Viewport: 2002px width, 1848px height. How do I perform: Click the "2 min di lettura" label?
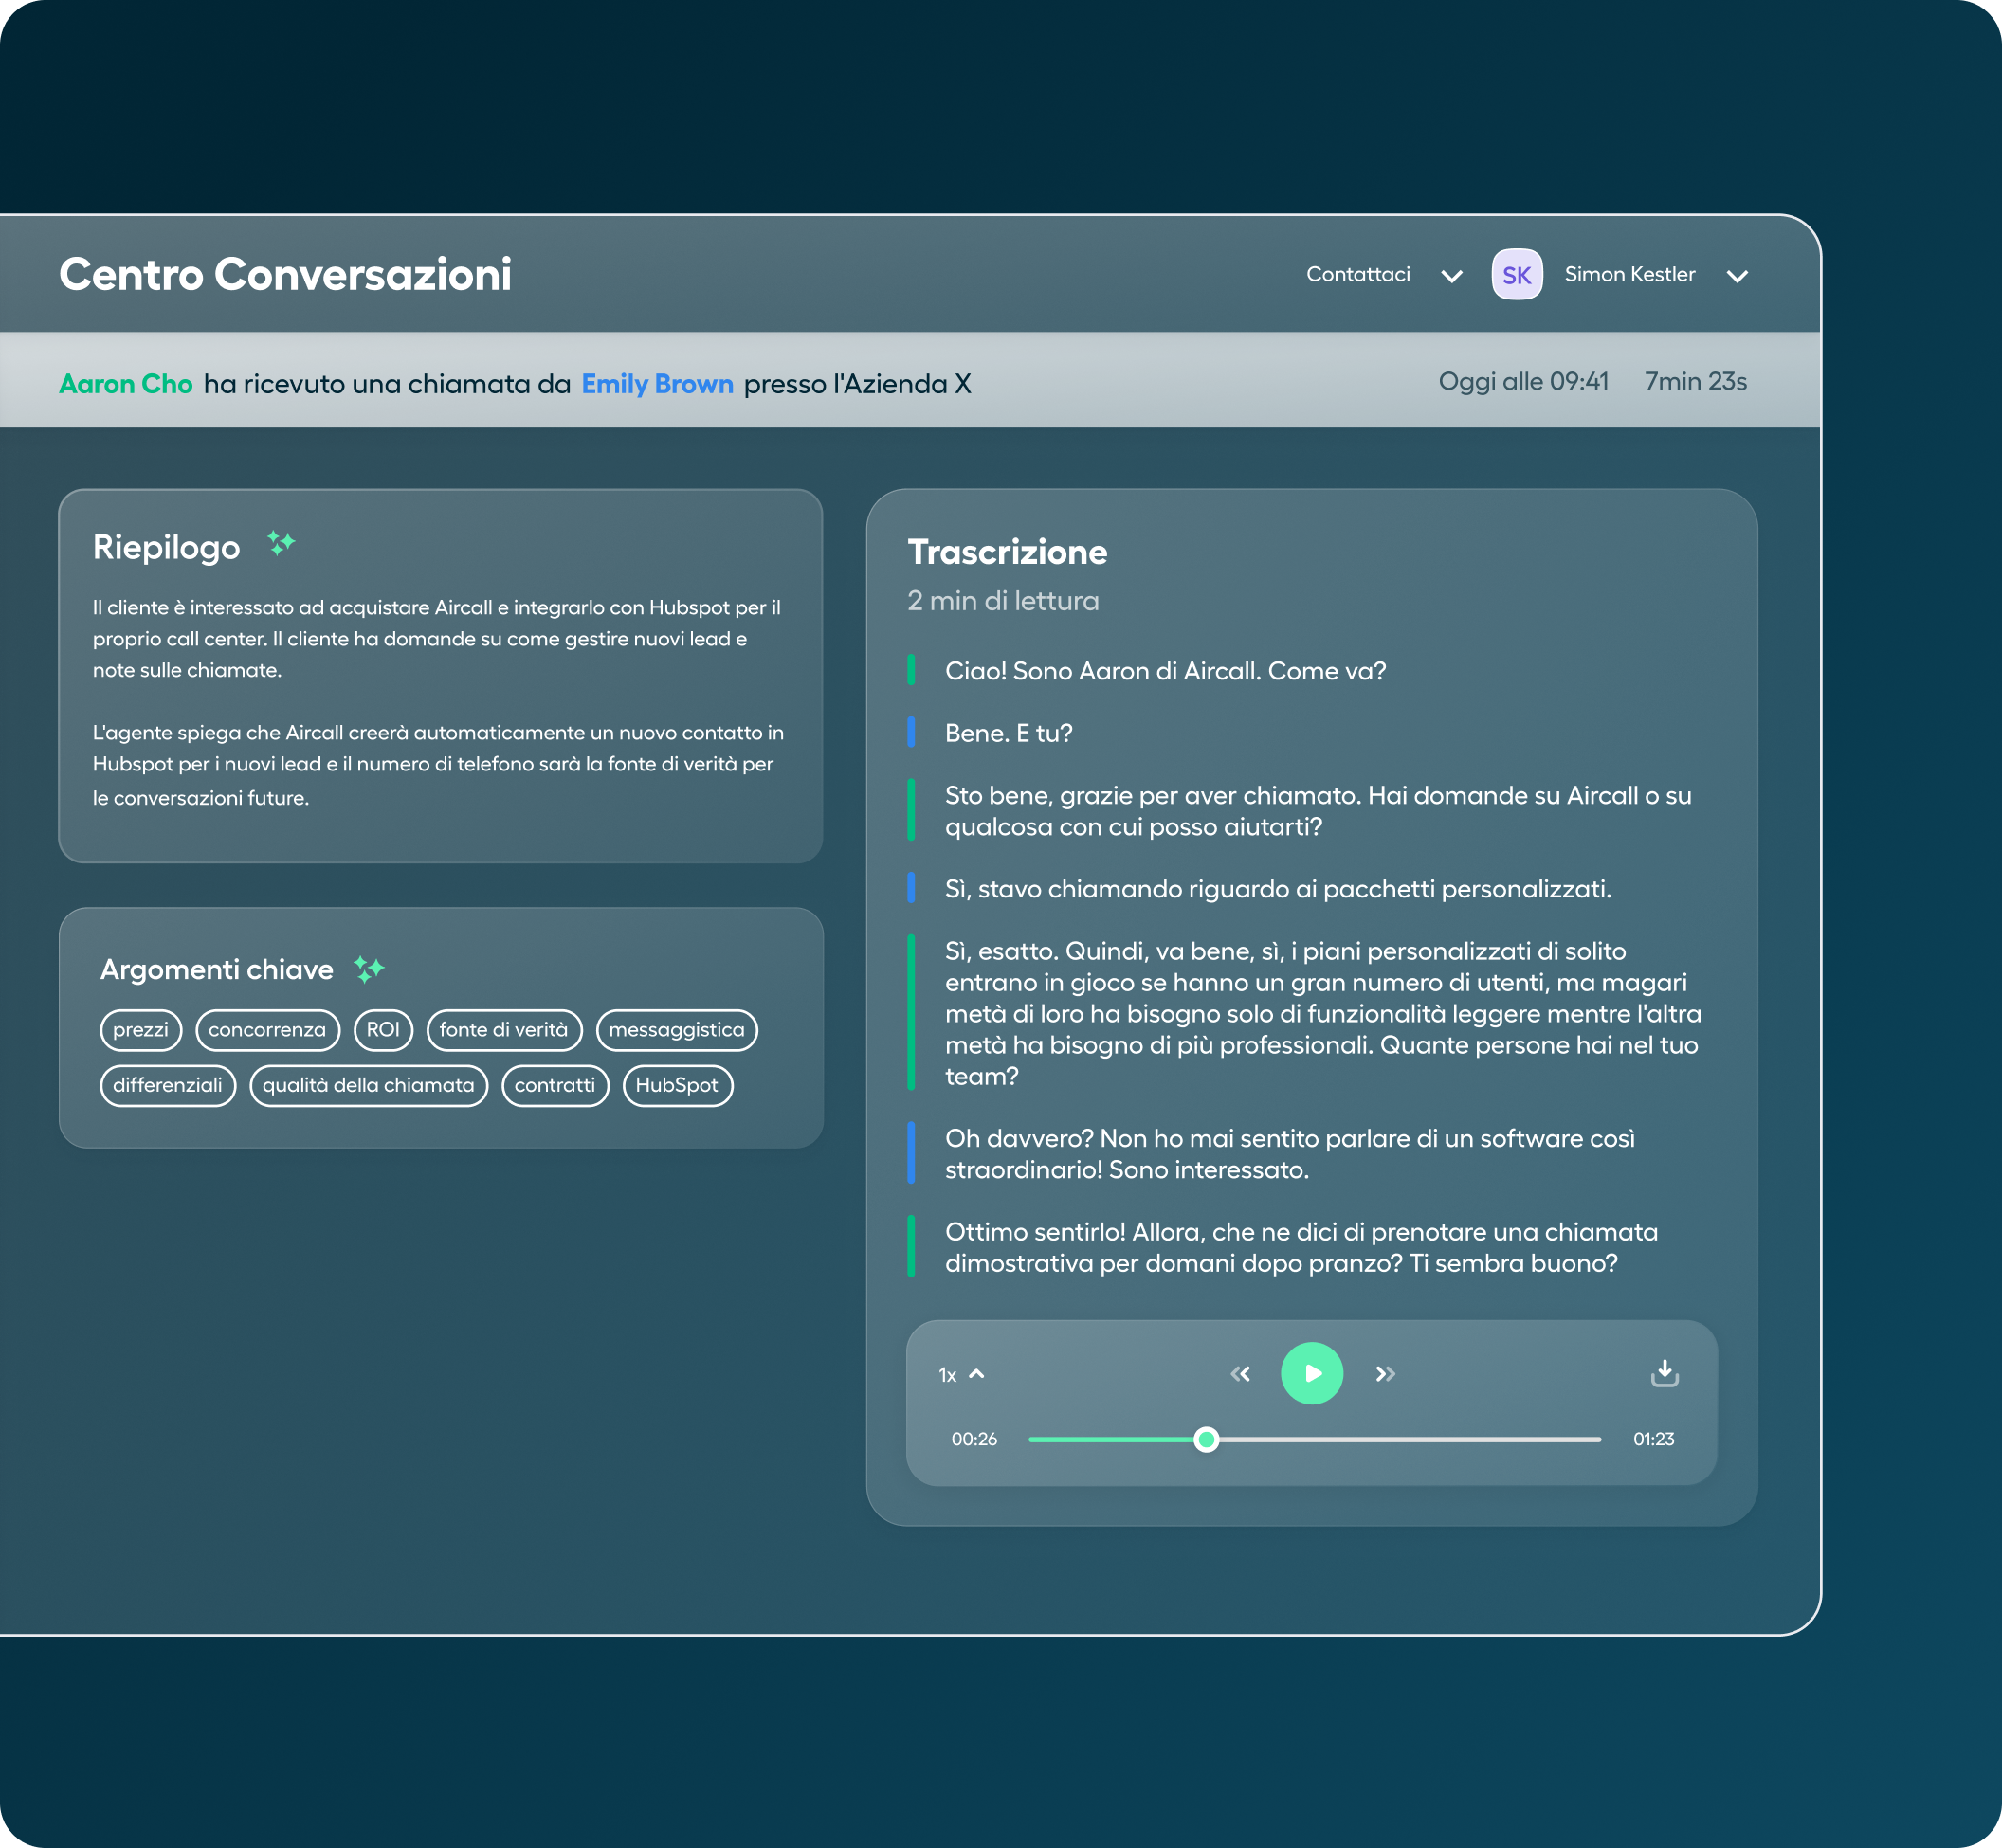pos(1003,601)
